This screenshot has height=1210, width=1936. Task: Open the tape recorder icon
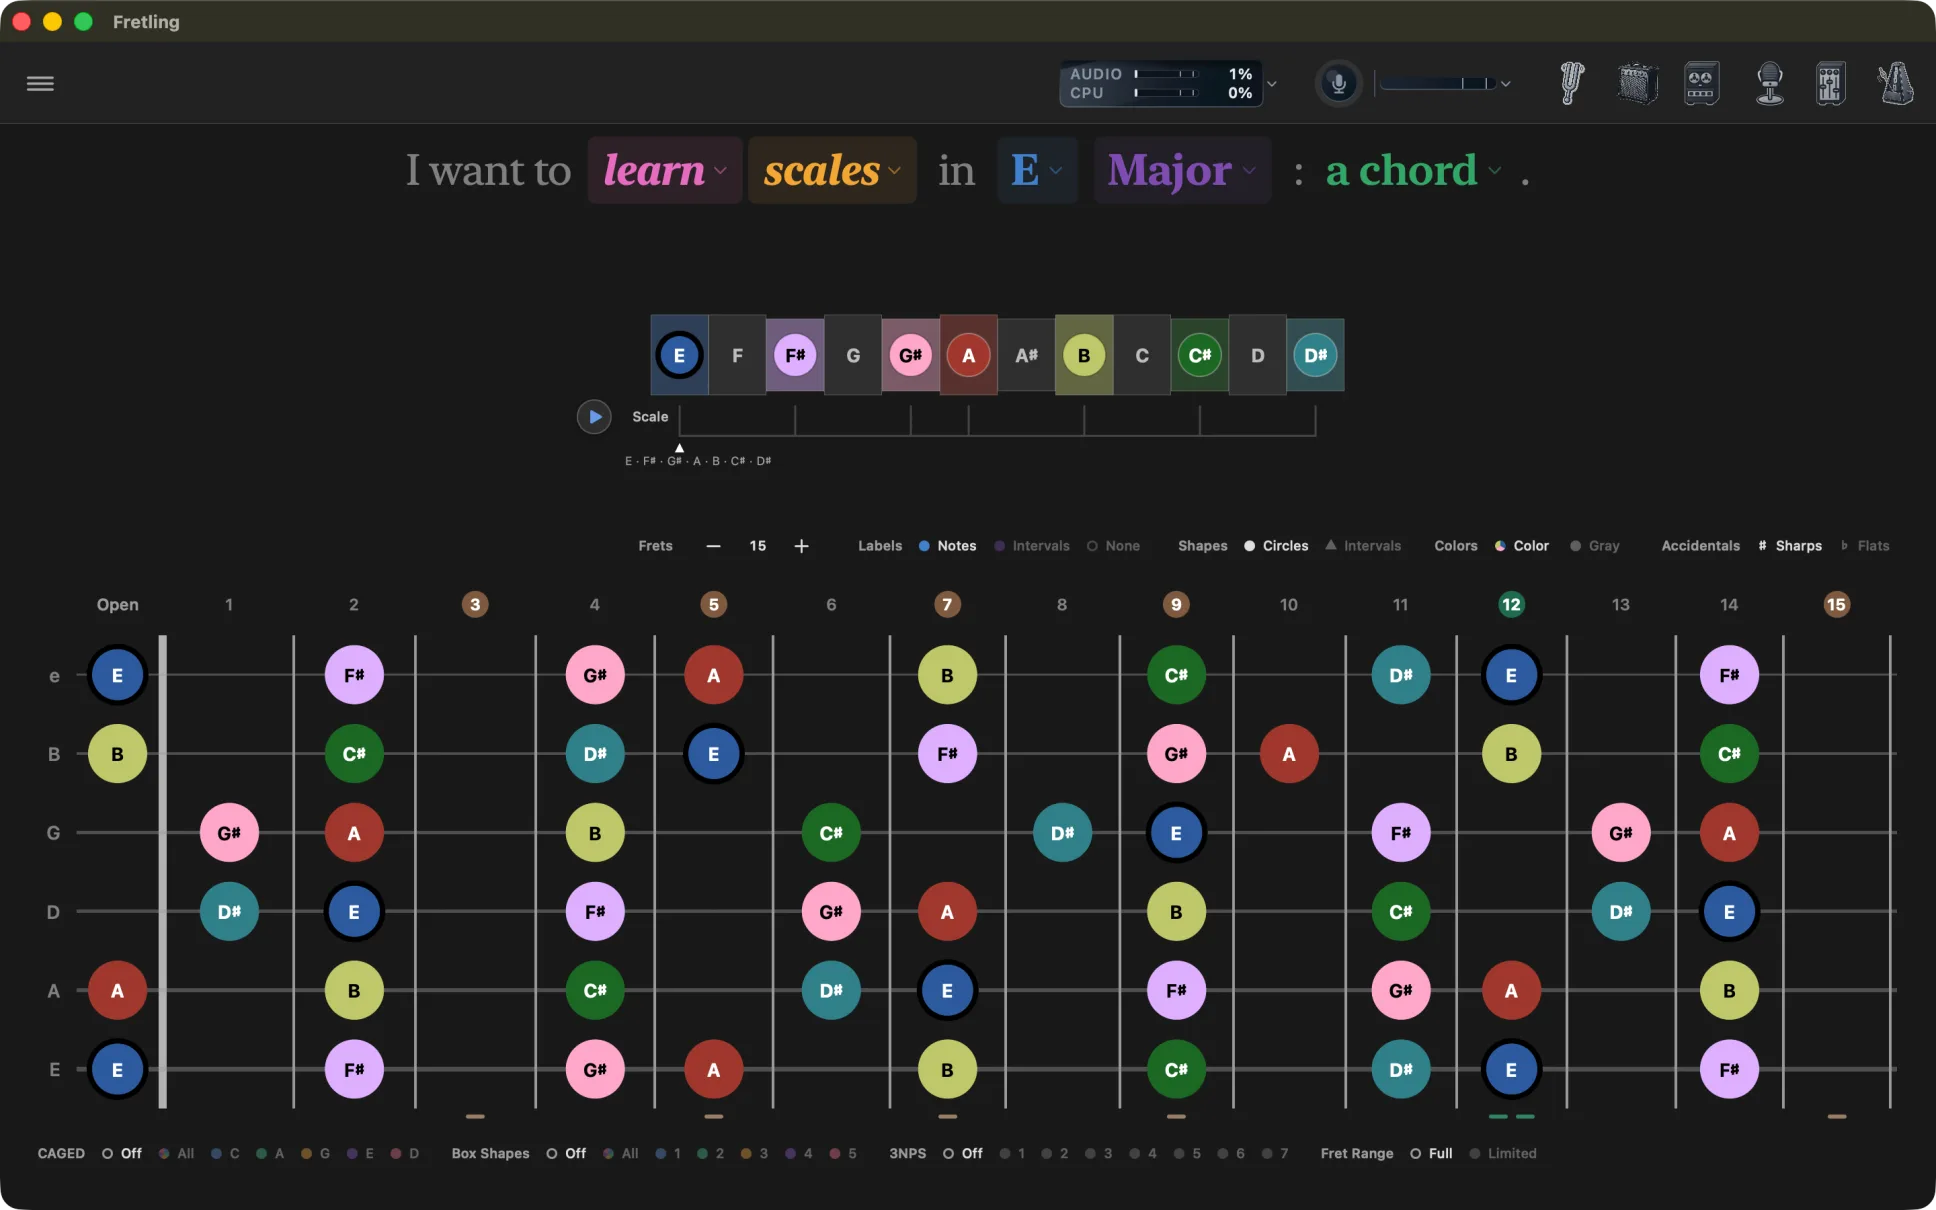[x=1701, y=83]
